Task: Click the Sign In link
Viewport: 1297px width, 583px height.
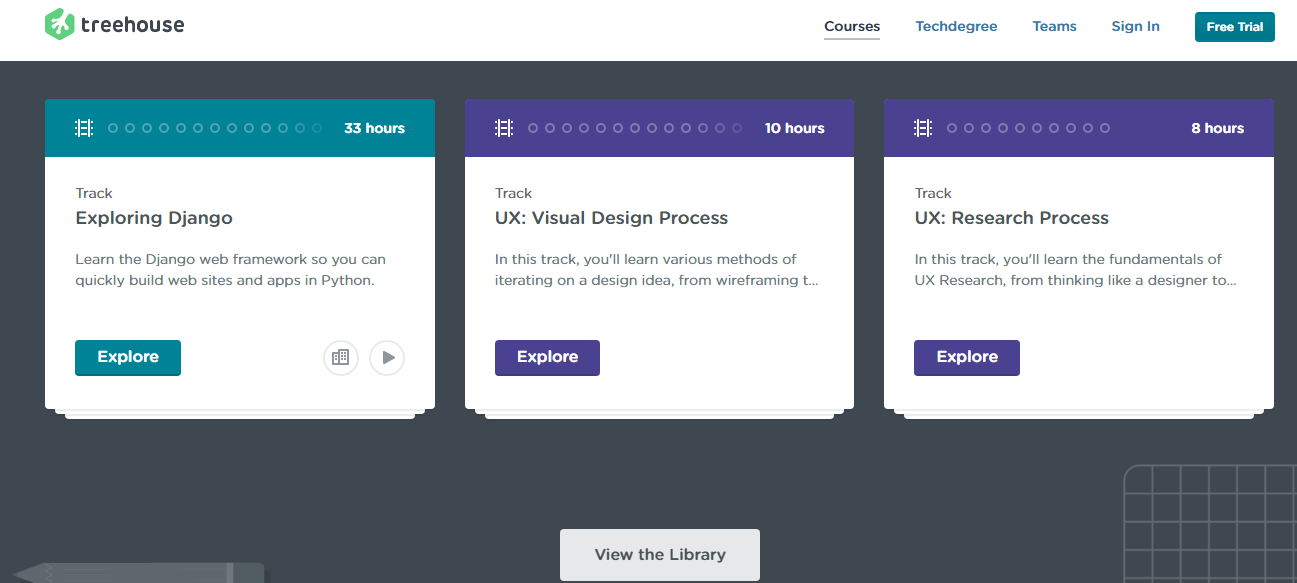Action: point(1135,27)
